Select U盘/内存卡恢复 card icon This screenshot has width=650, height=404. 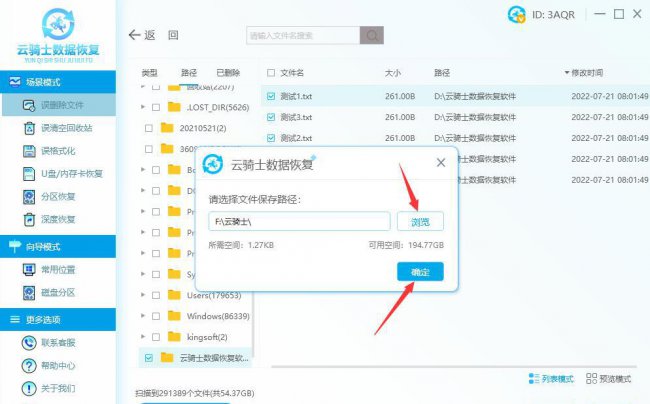tap(29, 174)
